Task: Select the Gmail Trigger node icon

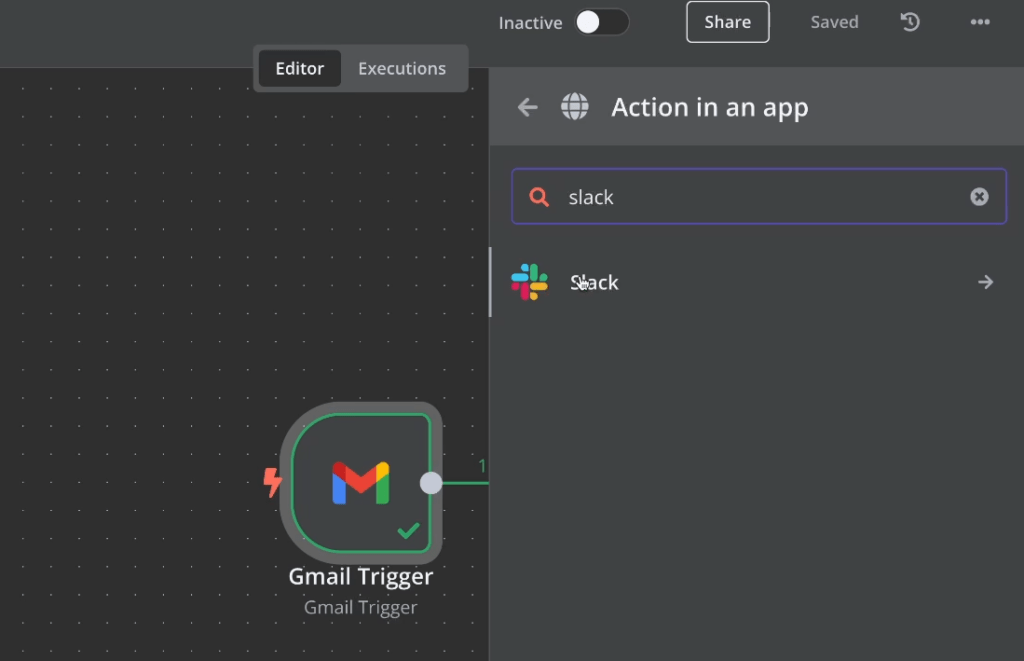Action: [360, 483]
